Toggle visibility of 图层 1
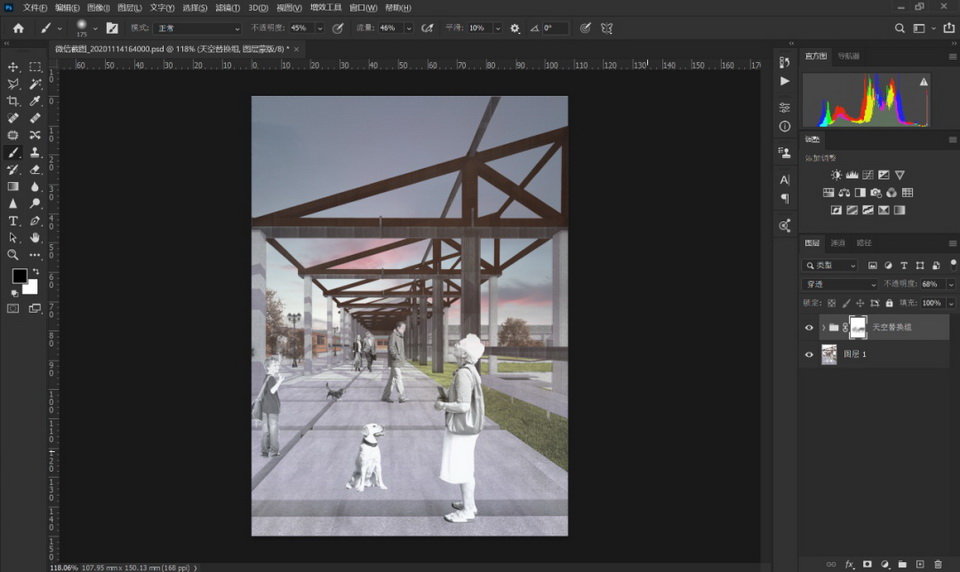The image size is (960, 572). coord(809,354)
